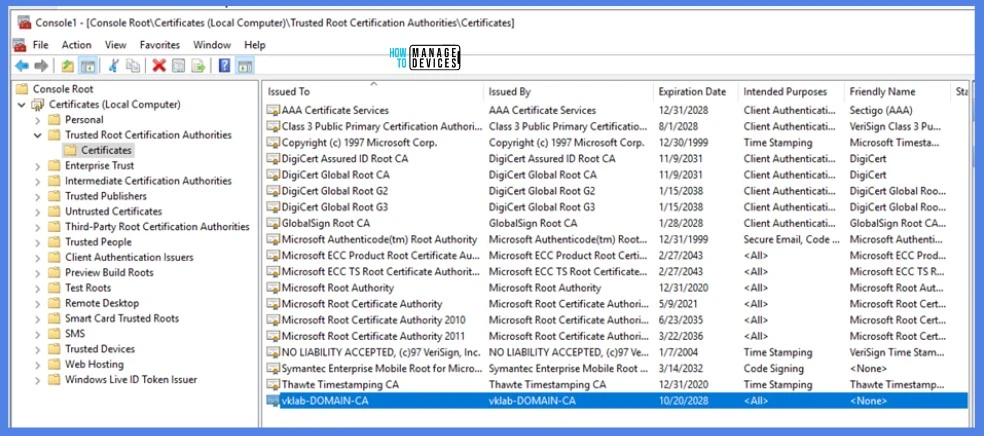Click certificate icon of vklab-DOMAIN-CA row
Image resolution: width=984 pixels, height=436 pixels.
click(273, 401)
